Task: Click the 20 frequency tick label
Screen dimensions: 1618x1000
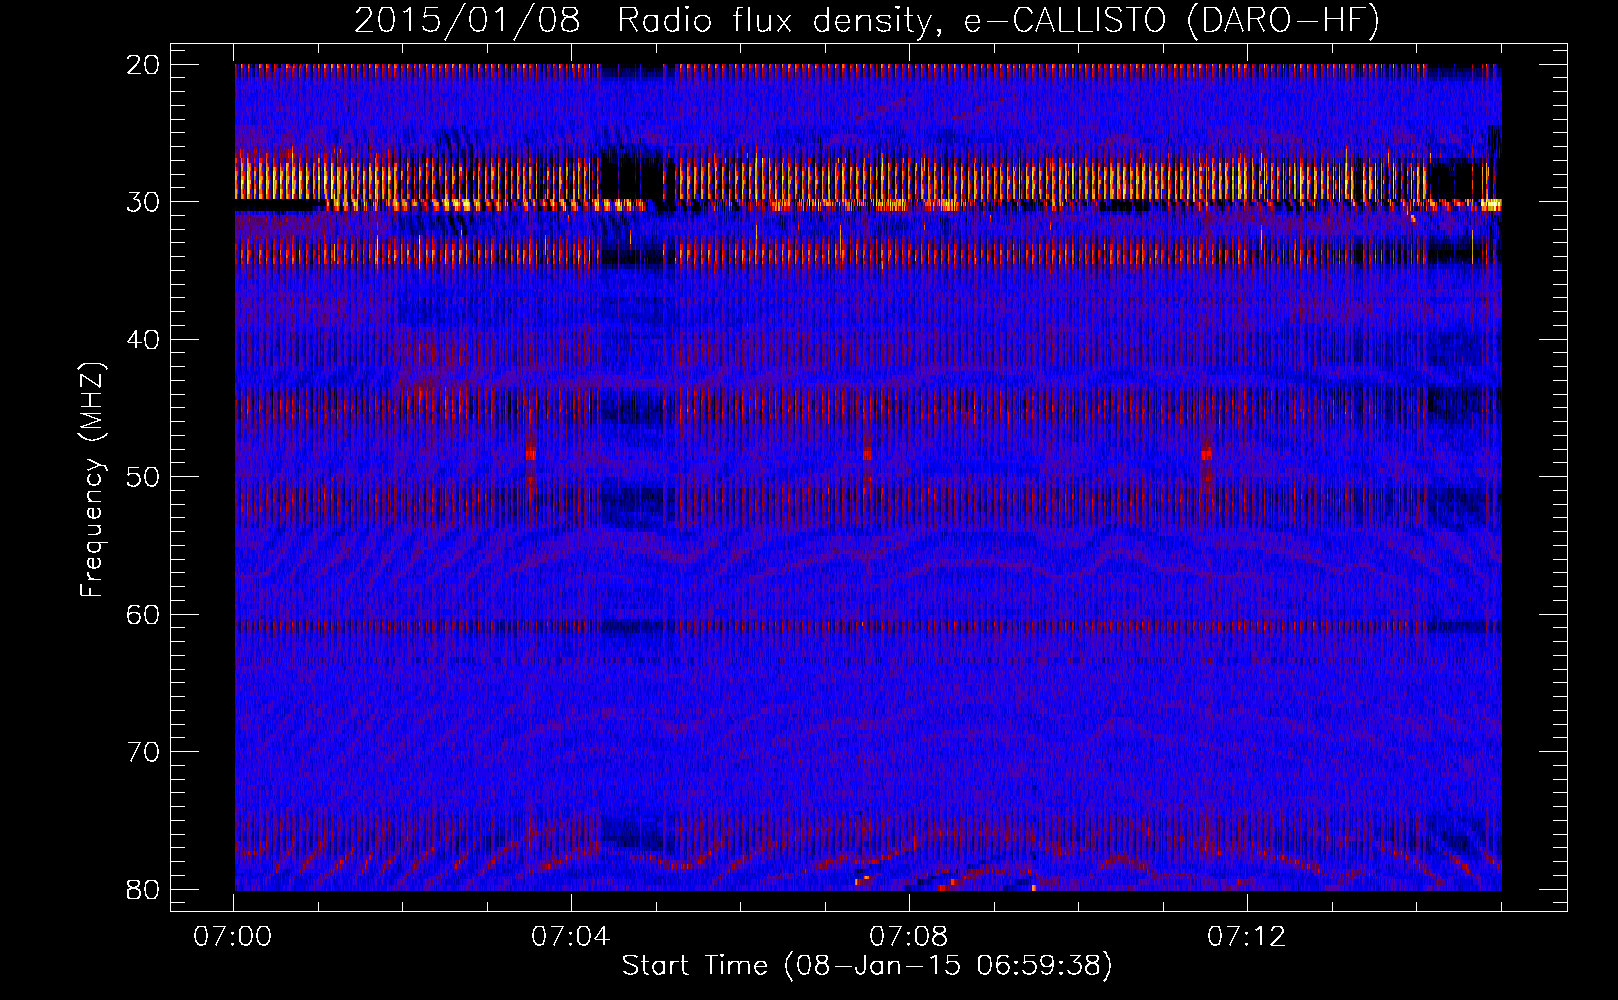Action: [x=144, y=65]
